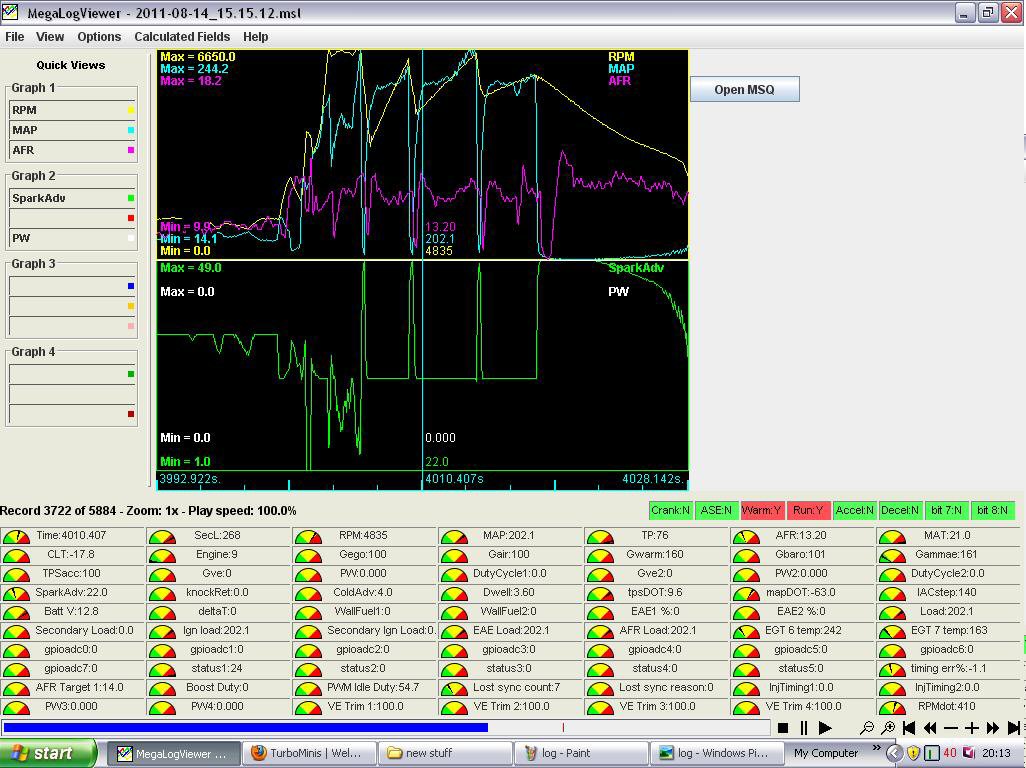Image resolution: width=1026 pixels, height=768 pixels.
Task: Click the gauge icon beside CLT:-17.8
Action: pos(16,556)
